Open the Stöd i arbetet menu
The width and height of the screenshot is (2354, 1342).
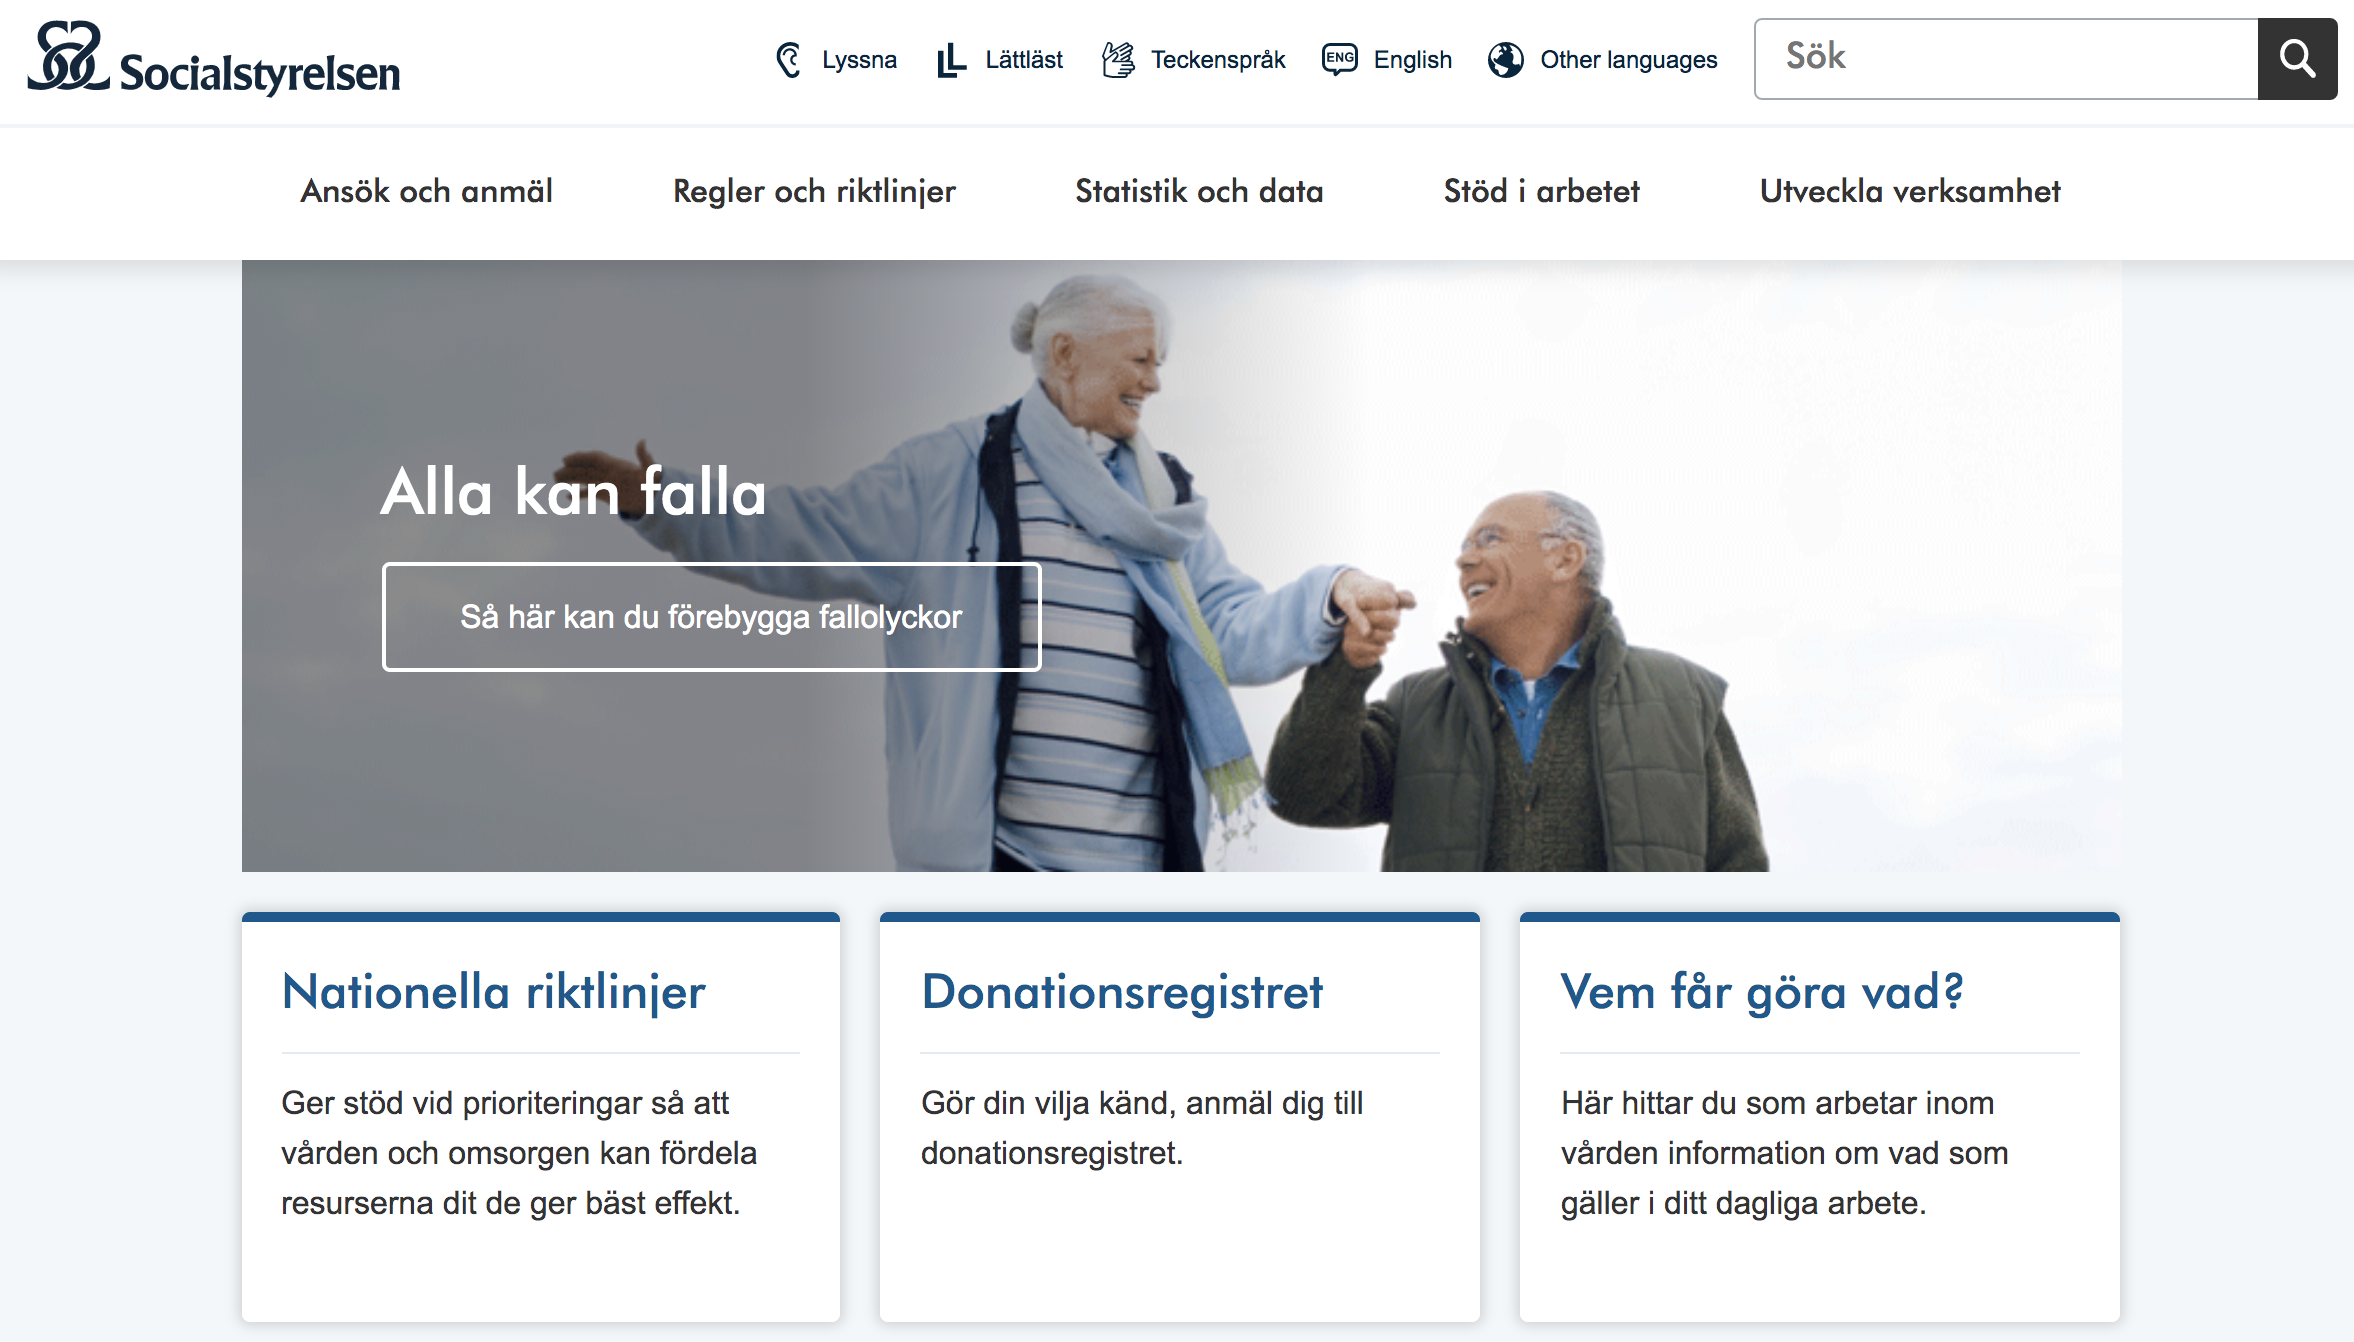[1541, 191]
